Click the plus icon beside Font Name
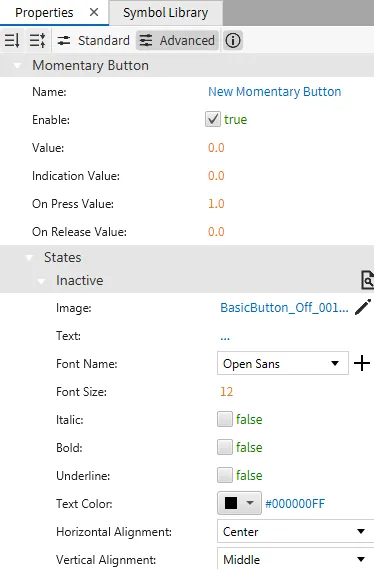Image resolution: width=374 pixels, height=569 pixels. point(362,363)
